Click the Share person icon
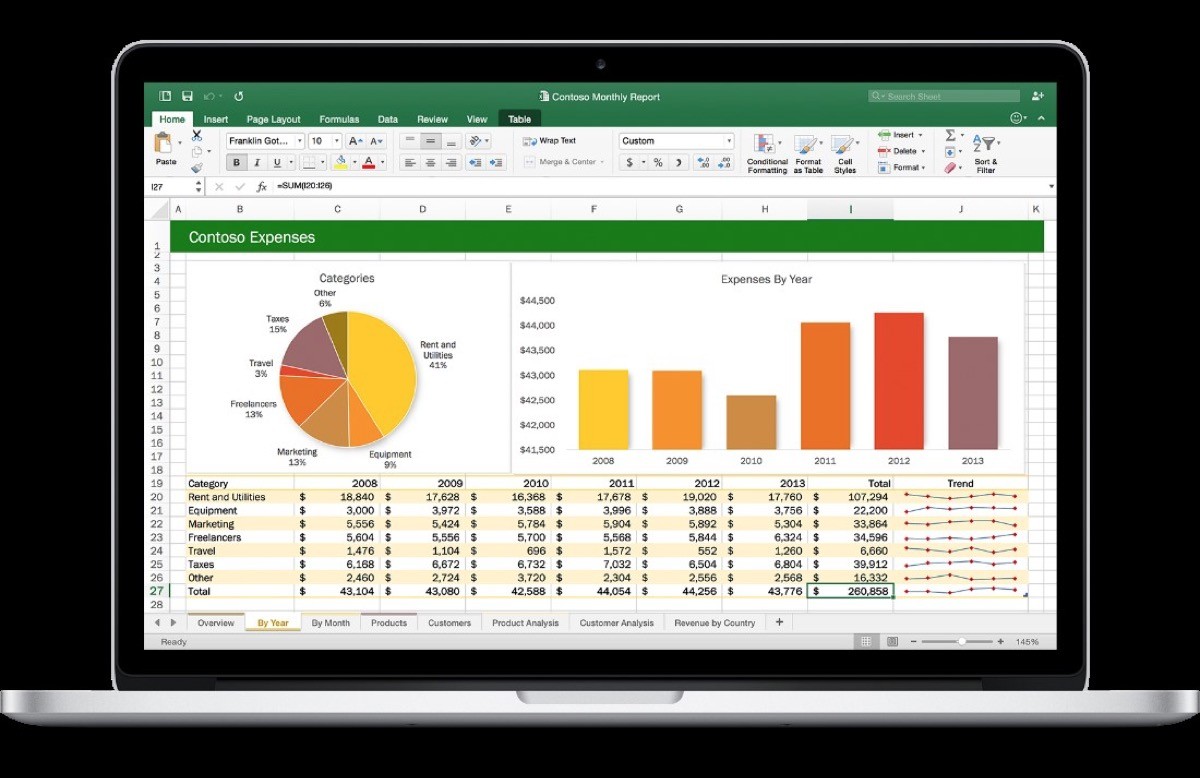This screenshot has width=1200, height=778. 1037,96
